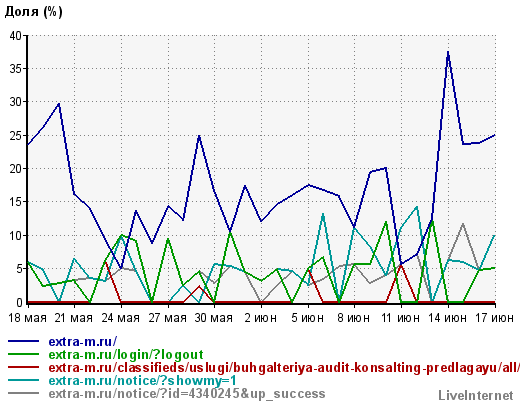Viewport: 520px width, 405px height.
Task: Click the LiveInternet text
Action: pos(476,396)
